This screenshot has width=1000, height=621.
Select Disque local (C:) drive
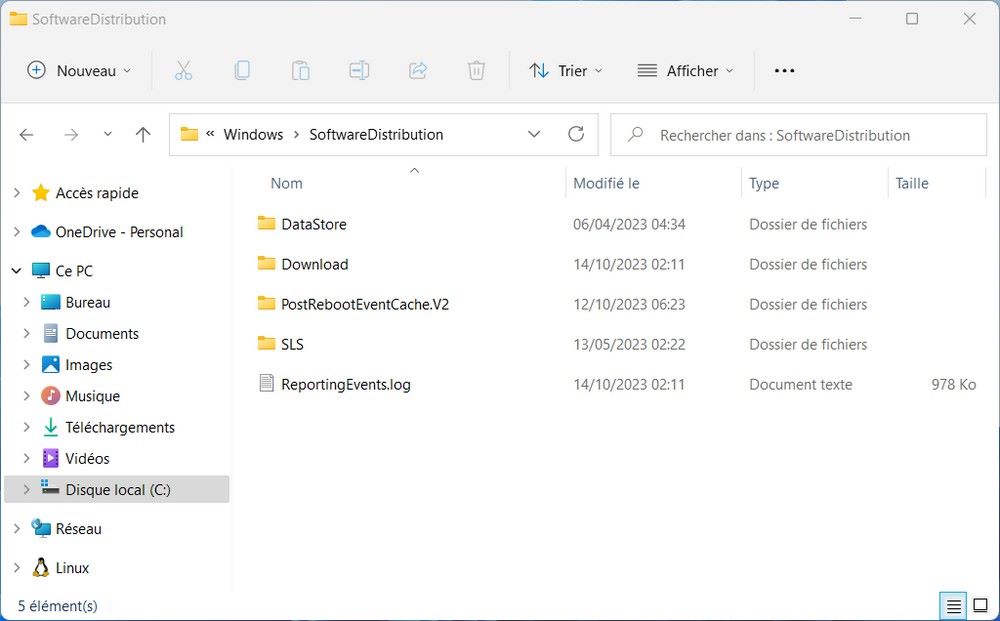coord(118,490)
